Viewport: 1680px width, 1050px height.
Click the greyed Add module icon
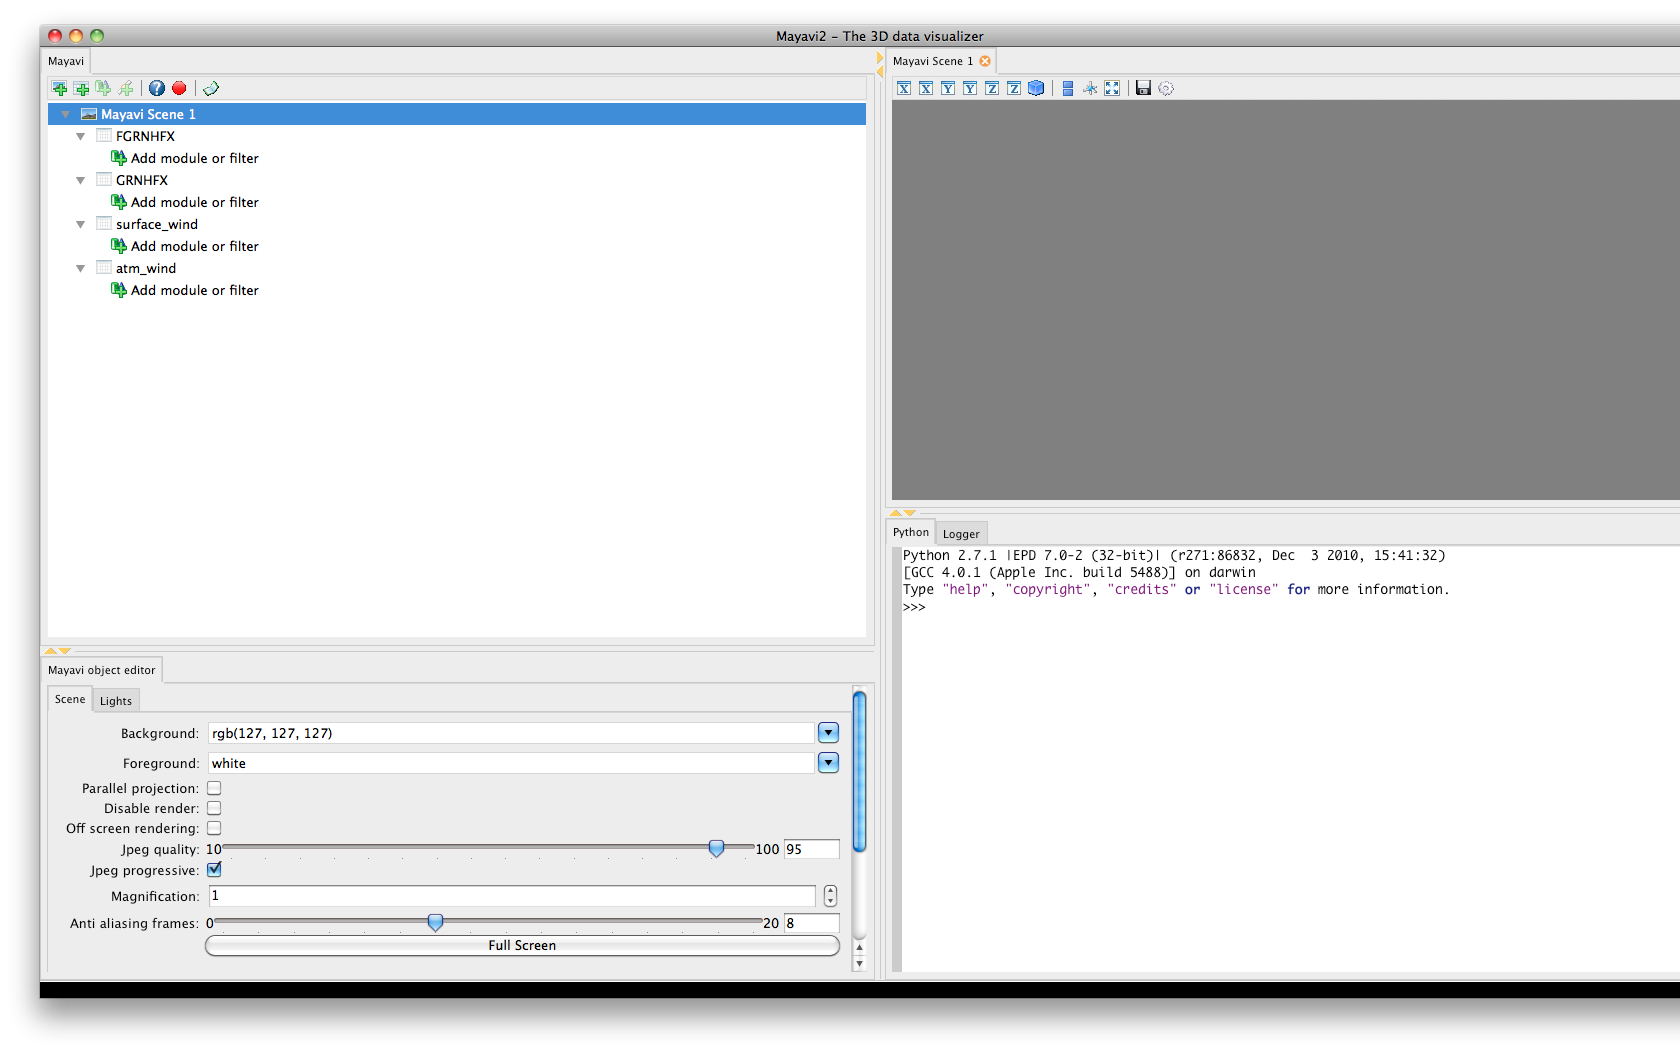pyautogui.click(x=104, y=89)
